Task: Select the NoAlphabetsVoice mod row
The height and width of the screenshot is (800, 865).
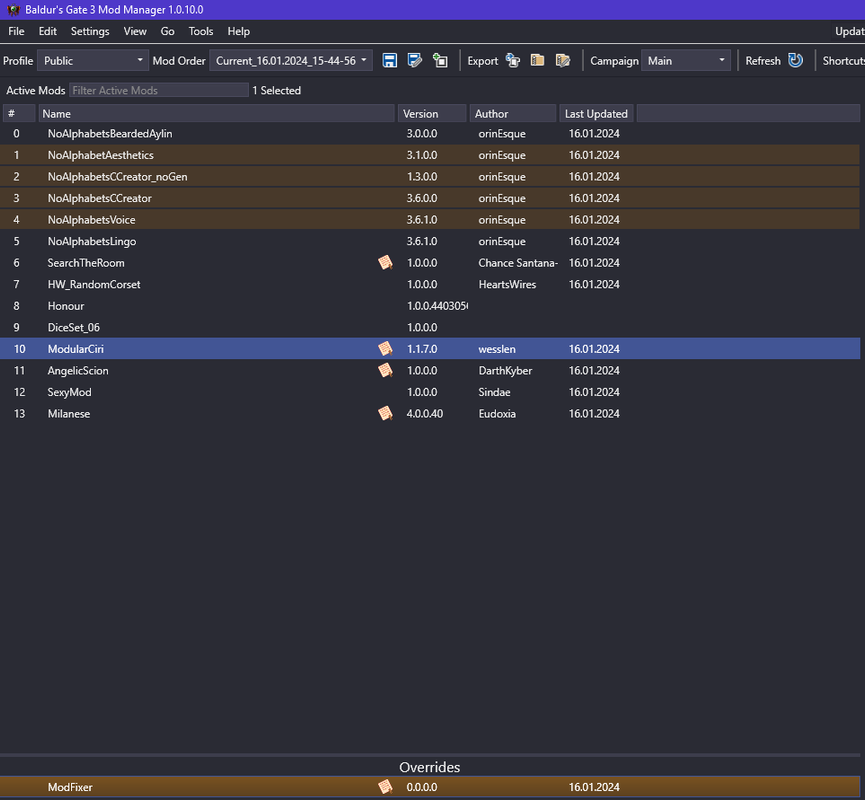Action: [430, 220]
